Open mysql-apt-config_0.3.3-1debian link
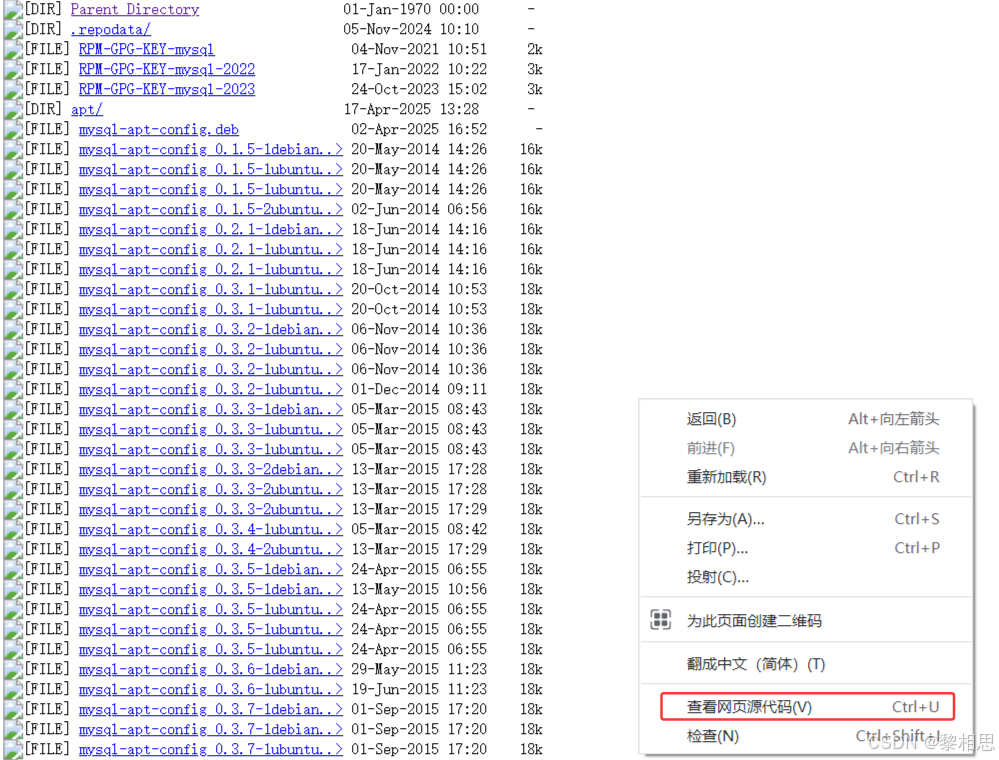The height and width of the screenshot is (760, 999). point(210,410)
